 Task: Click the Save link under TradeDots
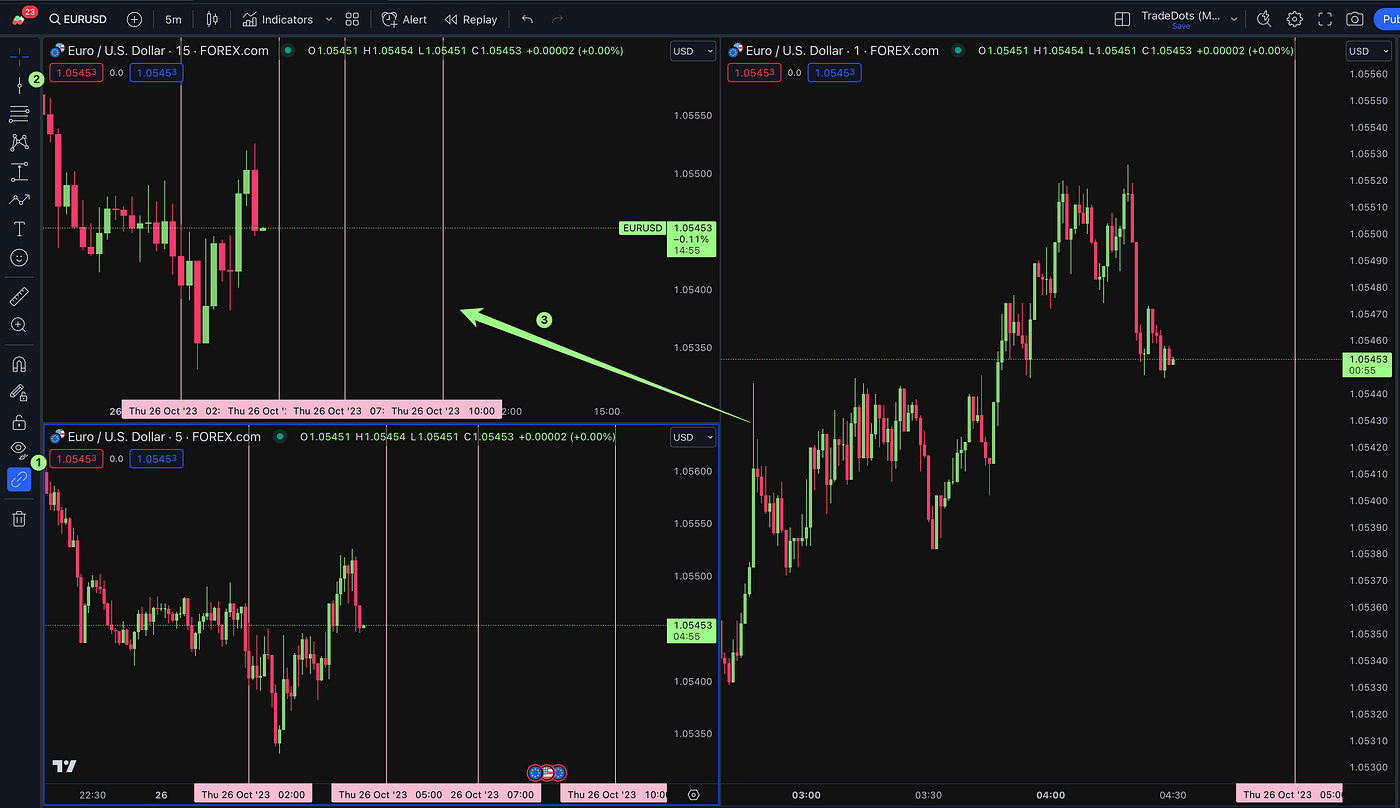[1181, 26]
